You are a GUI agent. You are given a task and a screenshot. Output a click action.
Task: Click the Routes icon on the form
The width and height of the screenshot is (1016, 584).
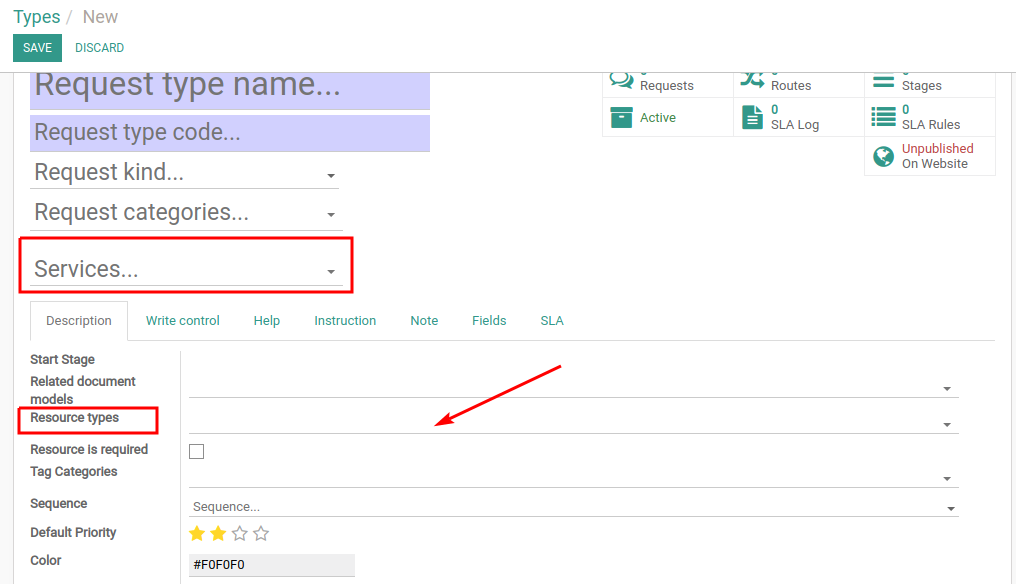(x=755, y=78)
